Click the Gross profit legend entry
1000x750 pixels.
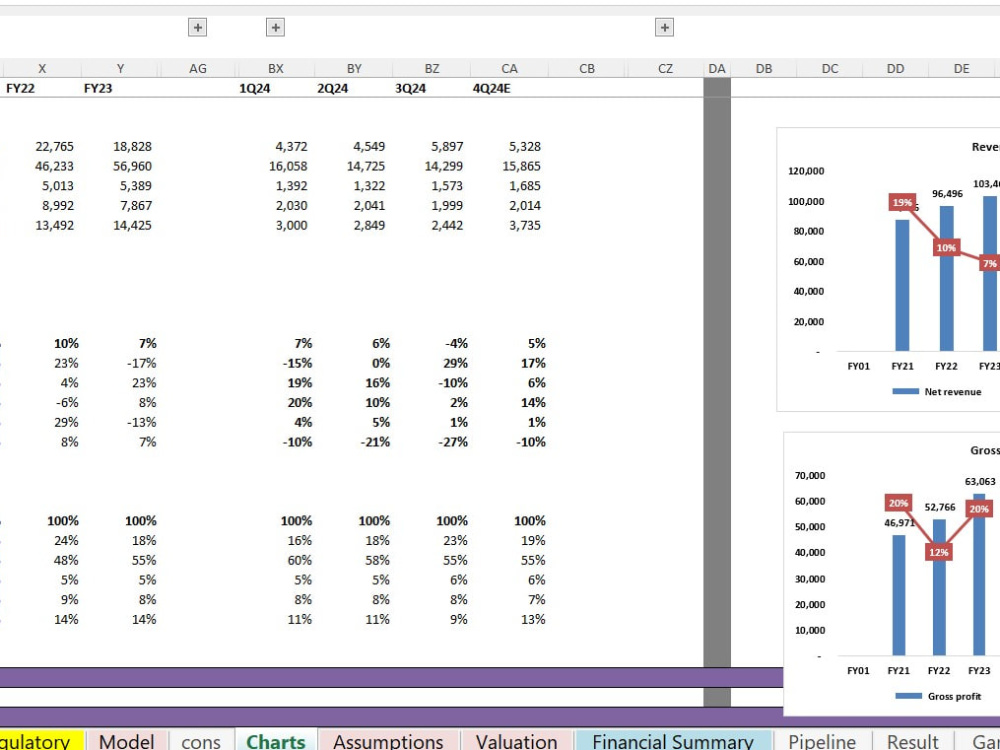938,696
